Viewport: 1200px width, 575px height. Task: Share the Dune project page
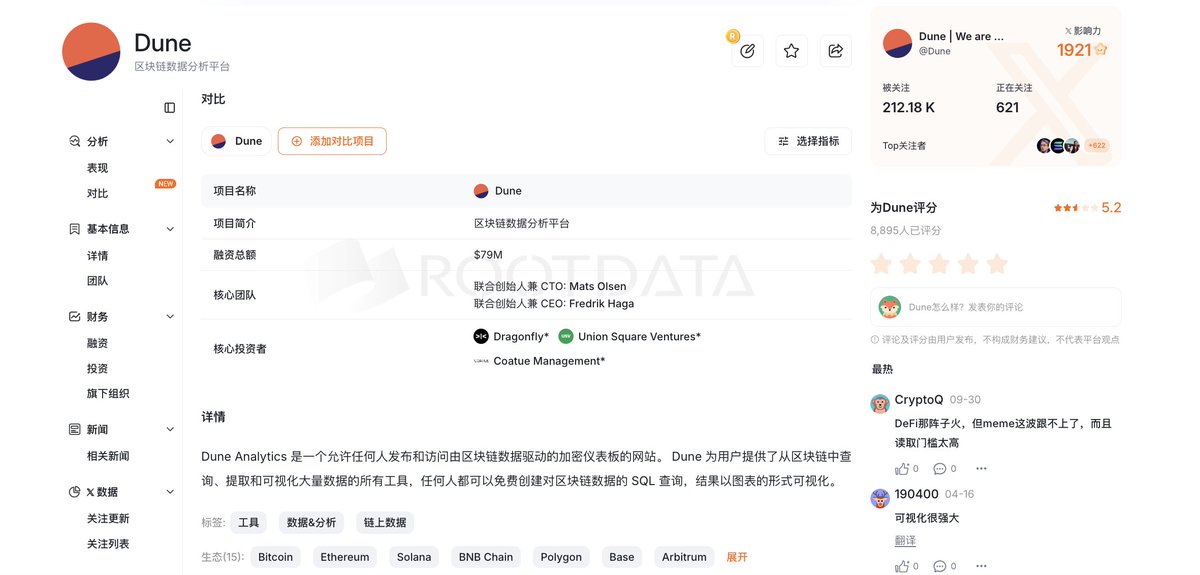[835, 51]
